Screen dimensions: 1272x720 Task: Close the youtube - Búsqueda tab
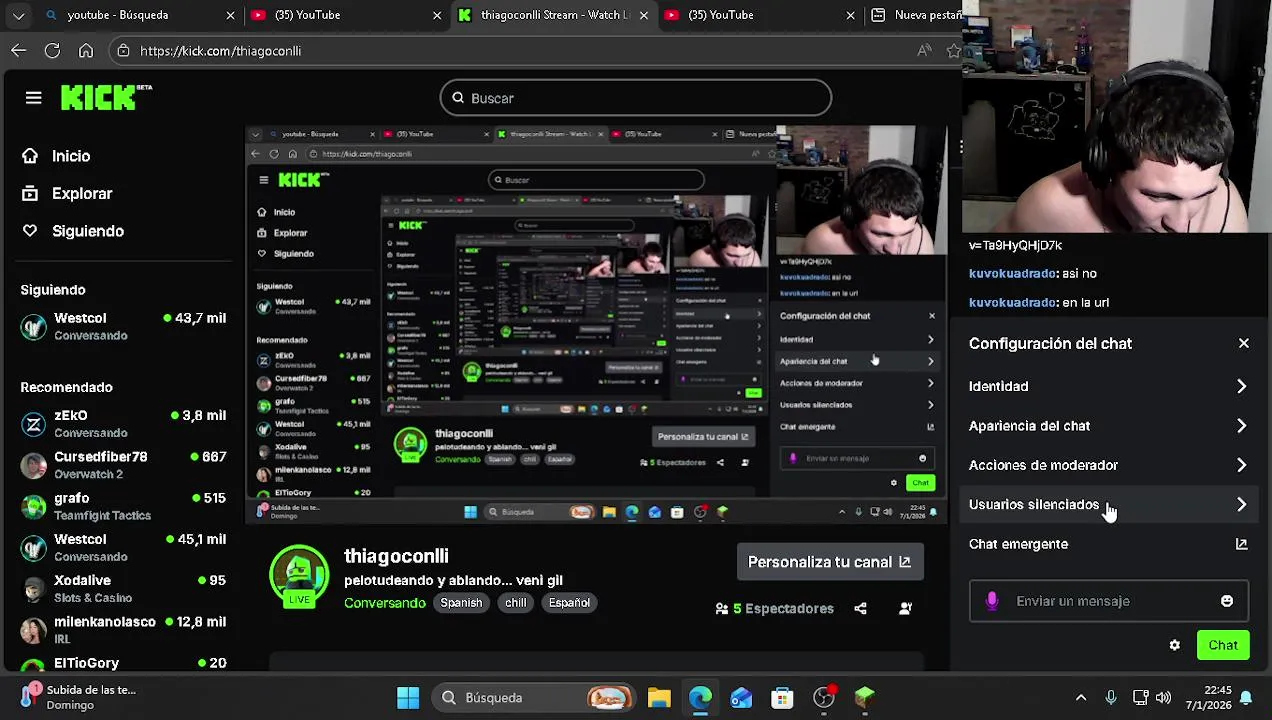pyautogui.click(x=230, y=15)
